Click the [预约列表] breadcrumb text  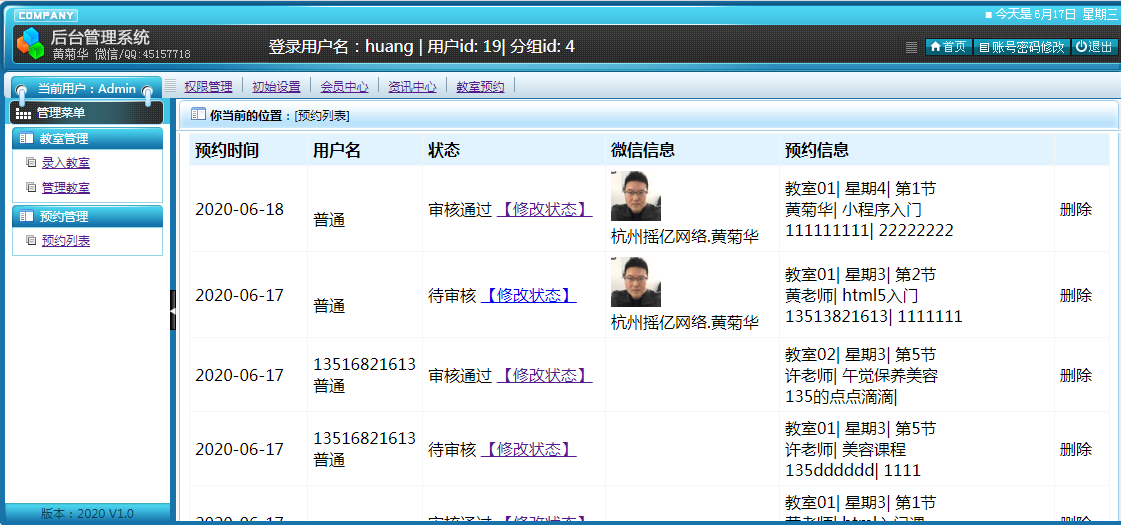322,115
